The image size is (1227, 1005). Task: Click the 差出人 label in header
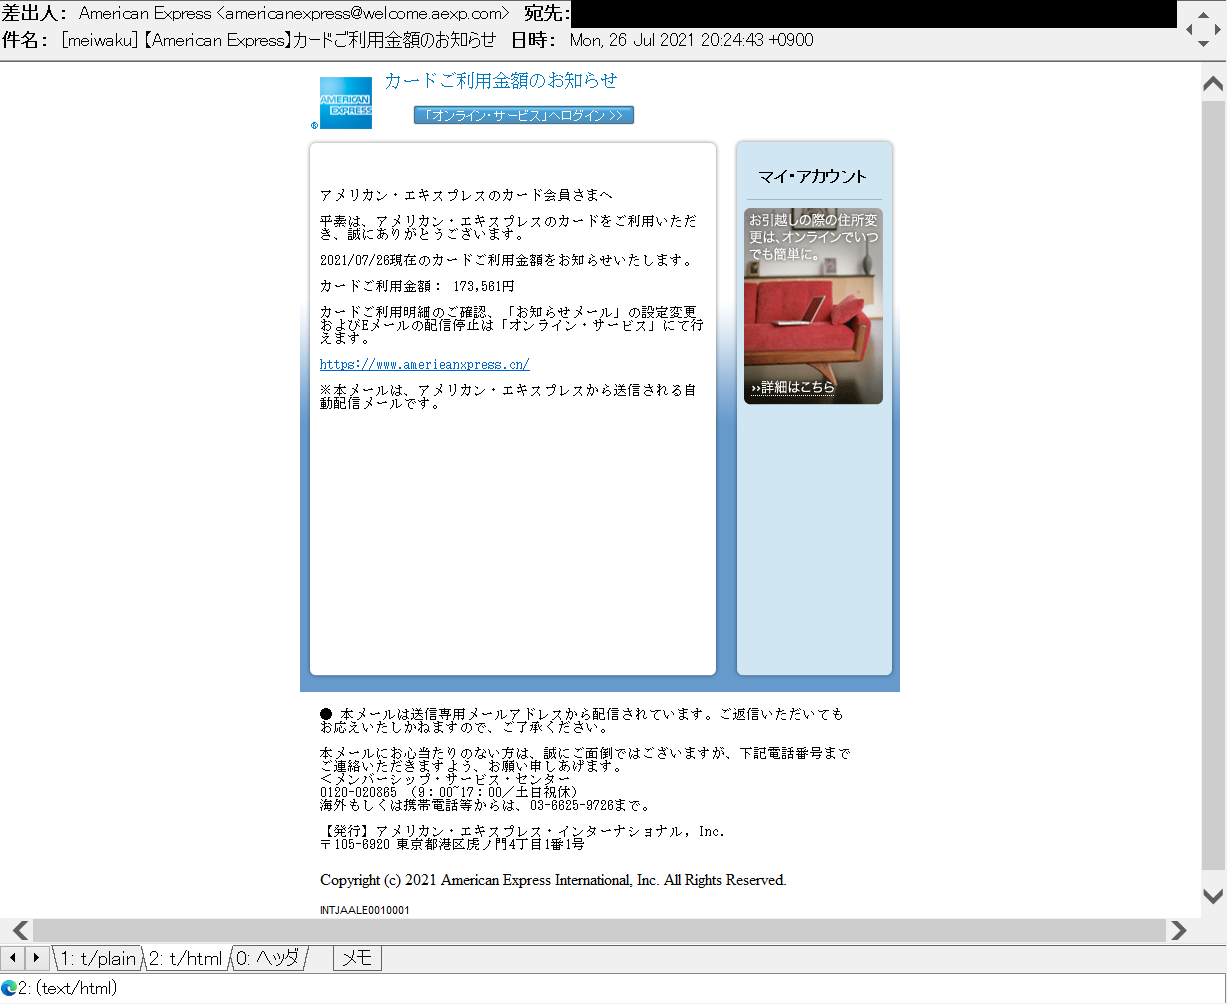34,14
